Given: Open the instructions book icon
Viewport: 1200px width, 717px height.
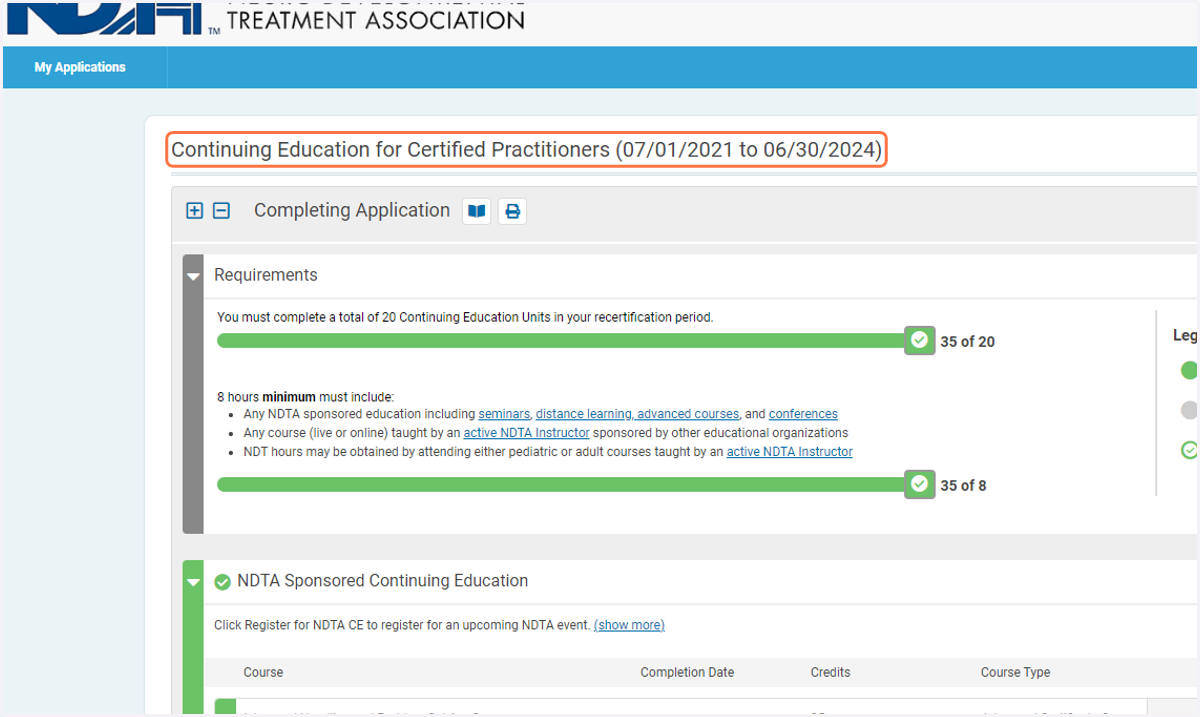Looking at the screenshot, I should click(x=477, y=211).
